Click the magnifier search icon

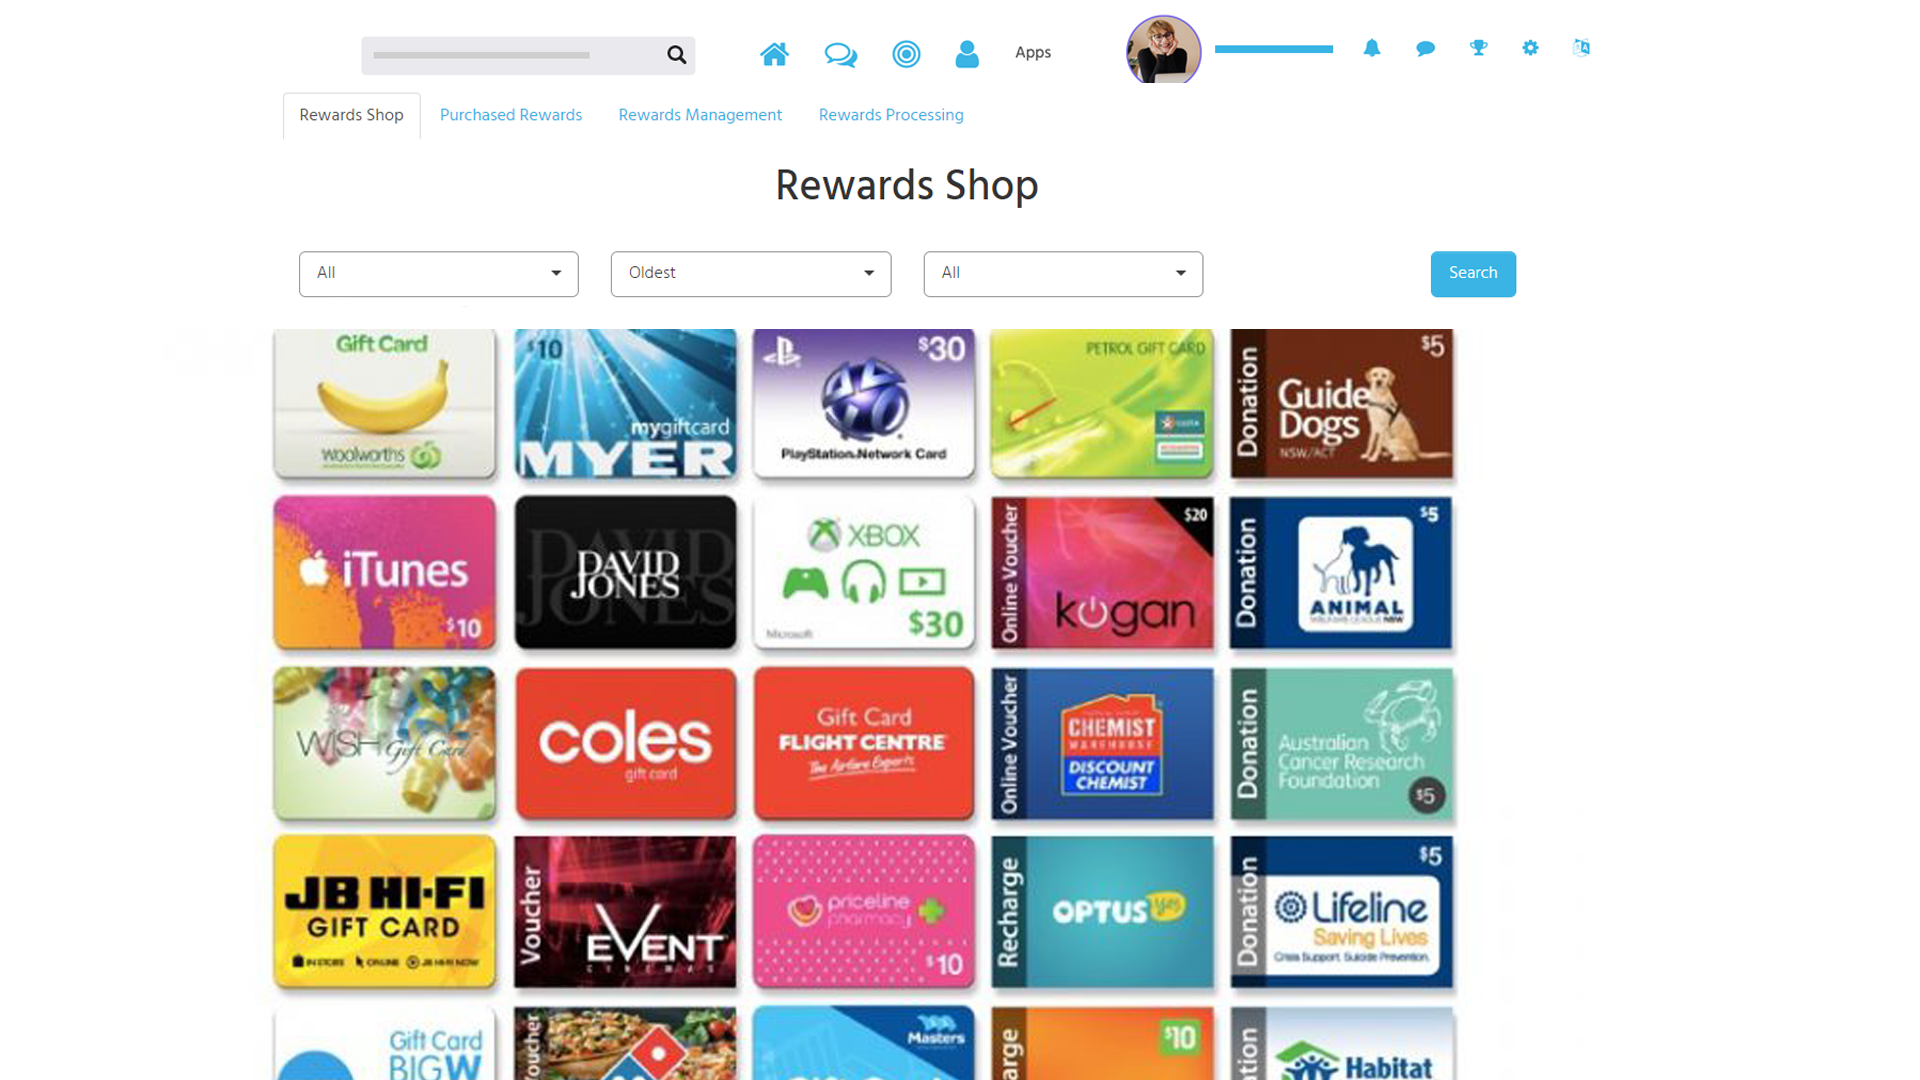[x=677, y=55]
